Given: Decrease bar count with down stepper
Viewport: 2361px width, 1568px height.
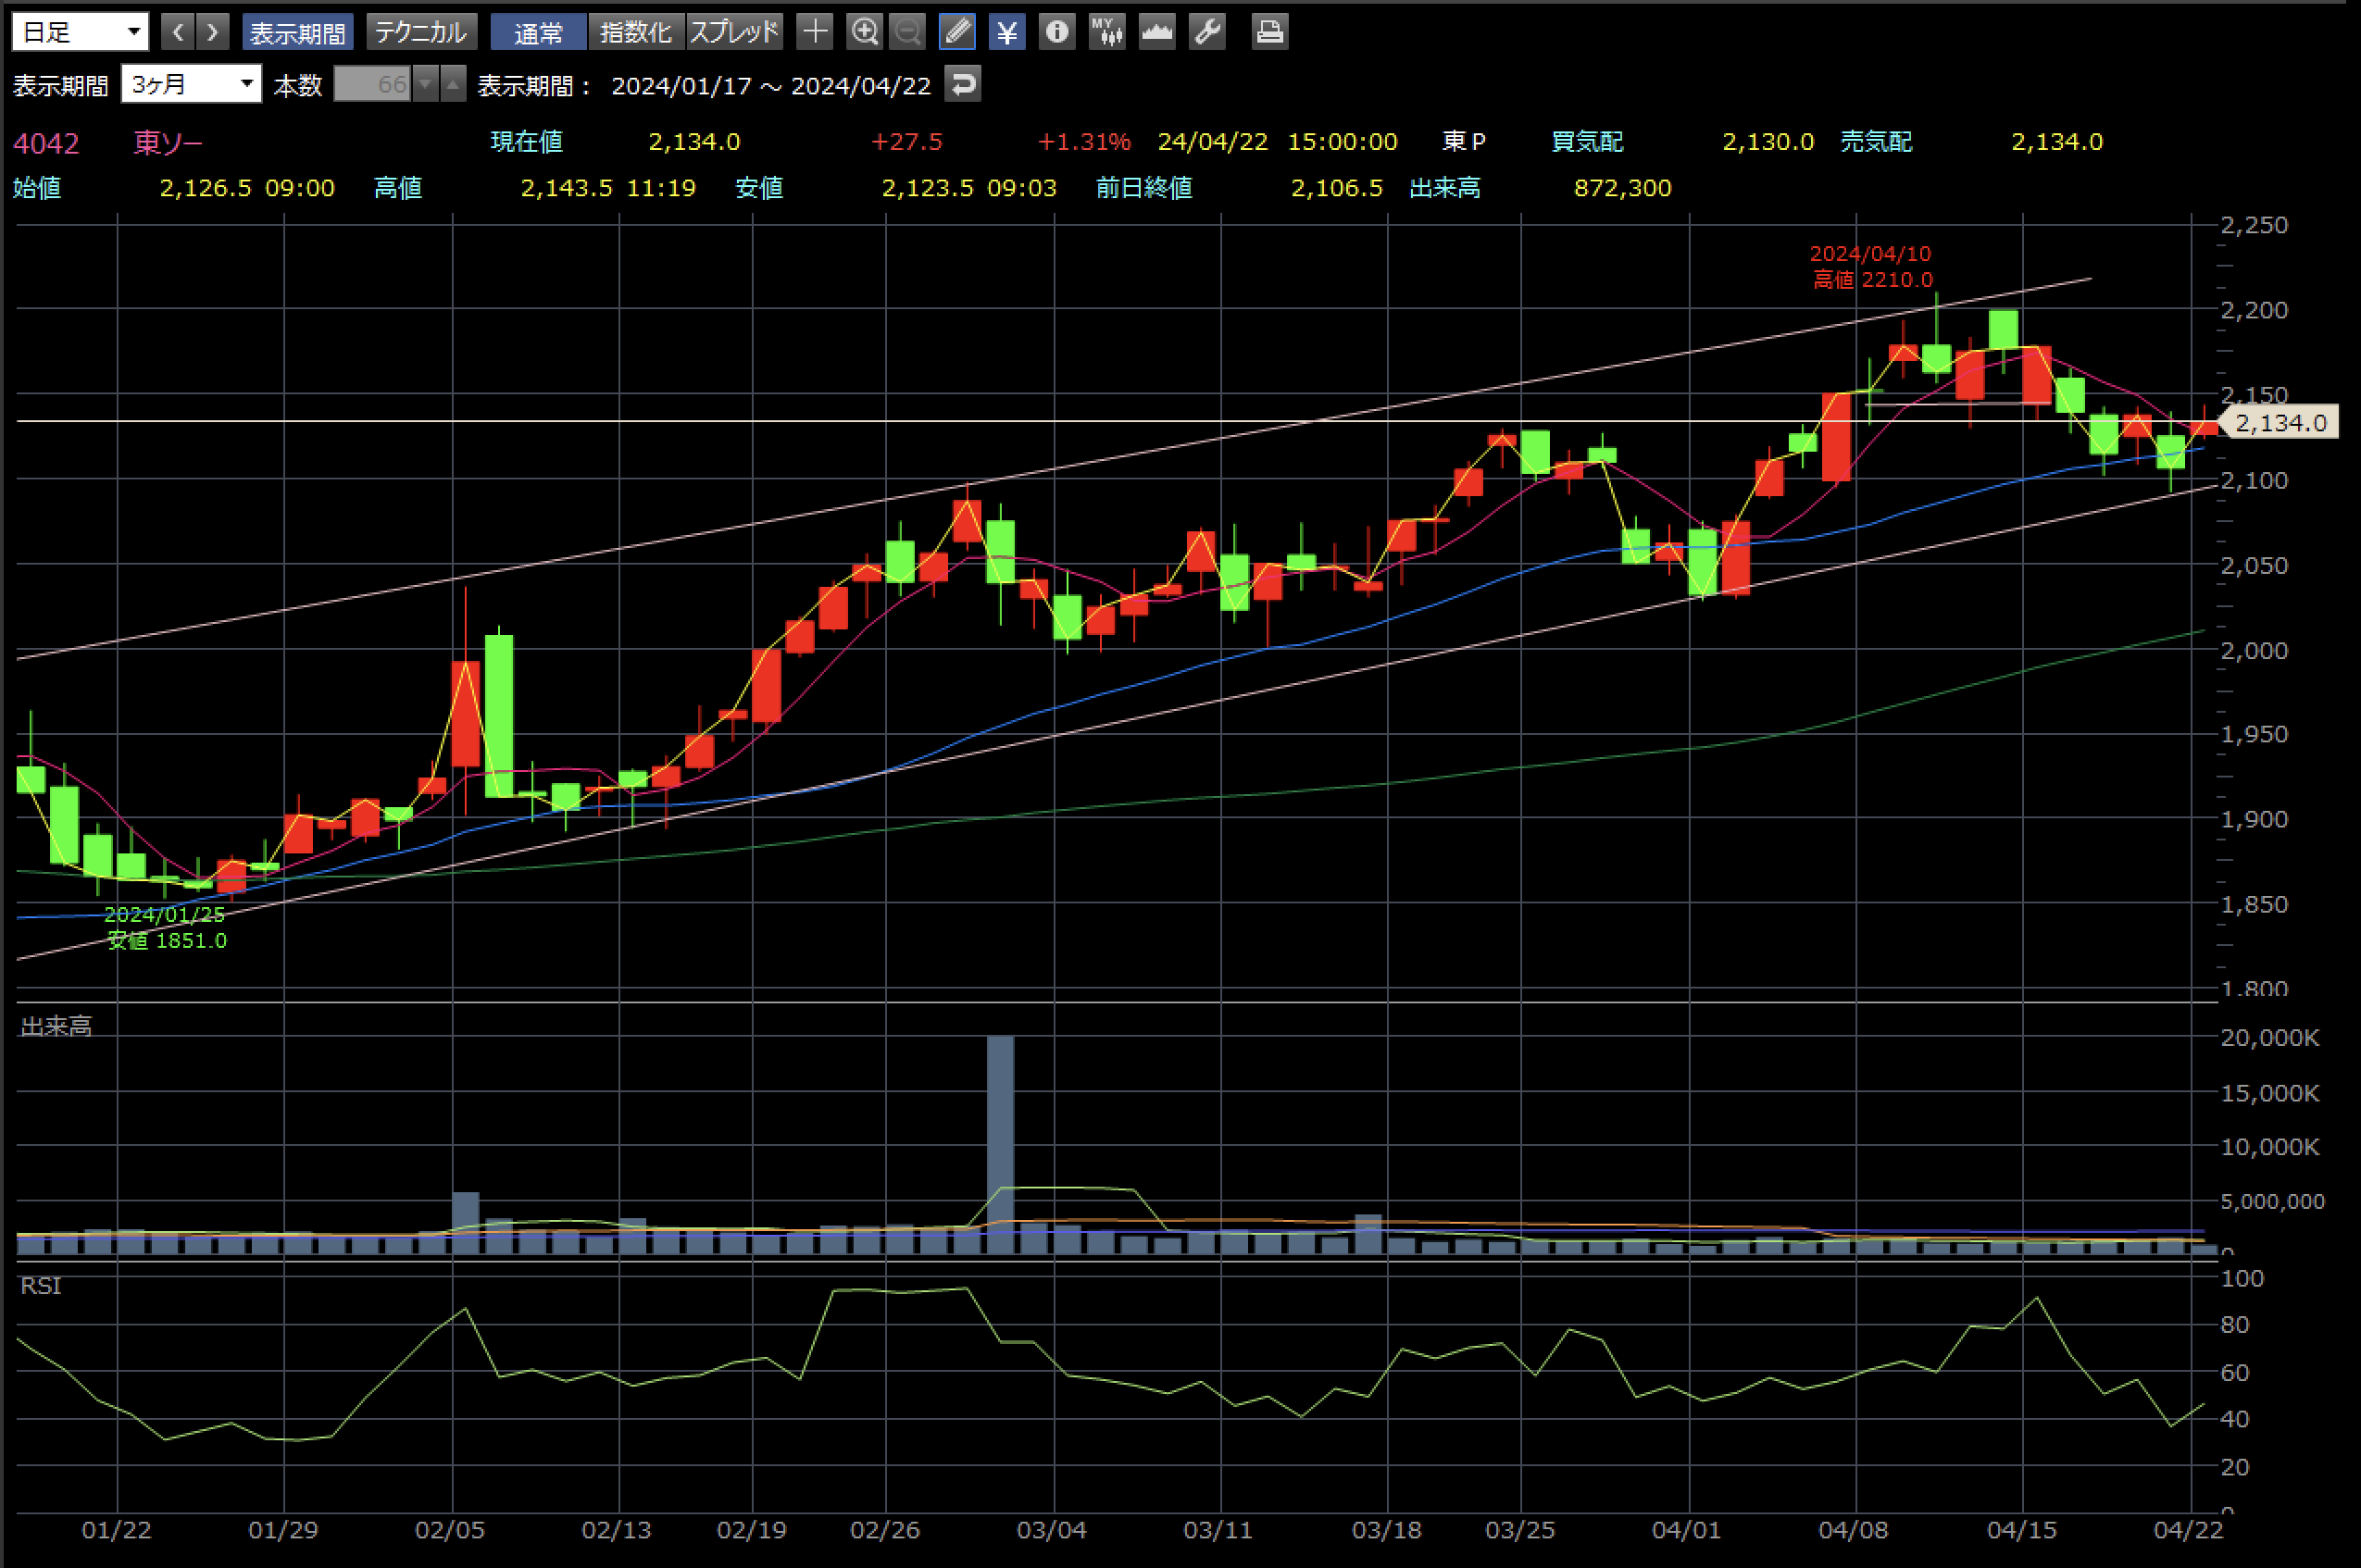Looking at the screenshot, I should pos(426,84).
